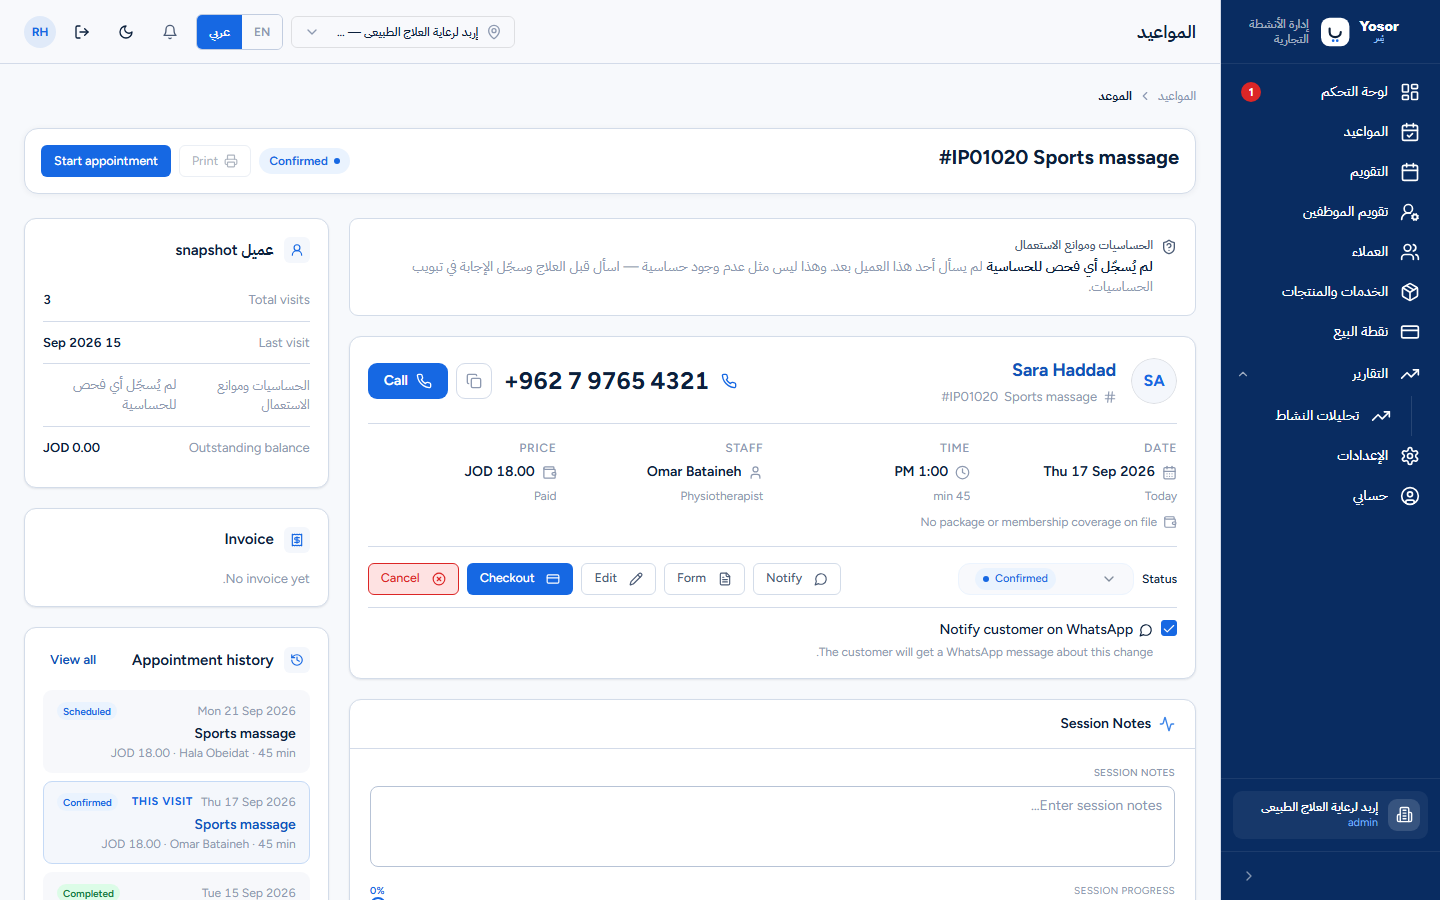Click the Appointment history clock icon
This screenshot has width=1440, height=900.
click(x=297, y=660)
